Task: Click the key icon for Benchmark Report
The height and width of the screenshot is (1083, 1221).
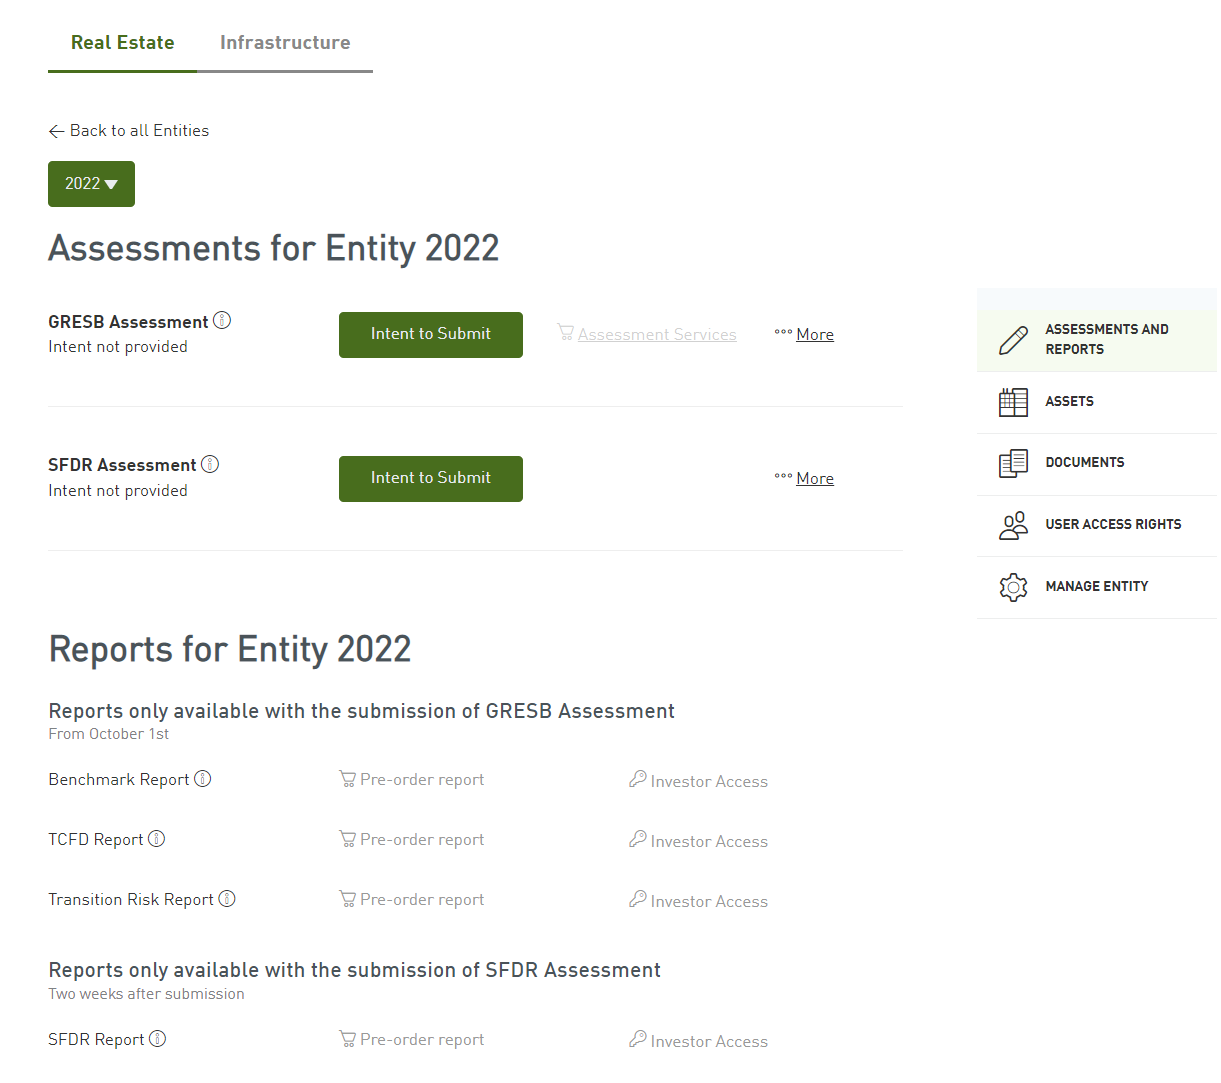Action: point(637,779)
